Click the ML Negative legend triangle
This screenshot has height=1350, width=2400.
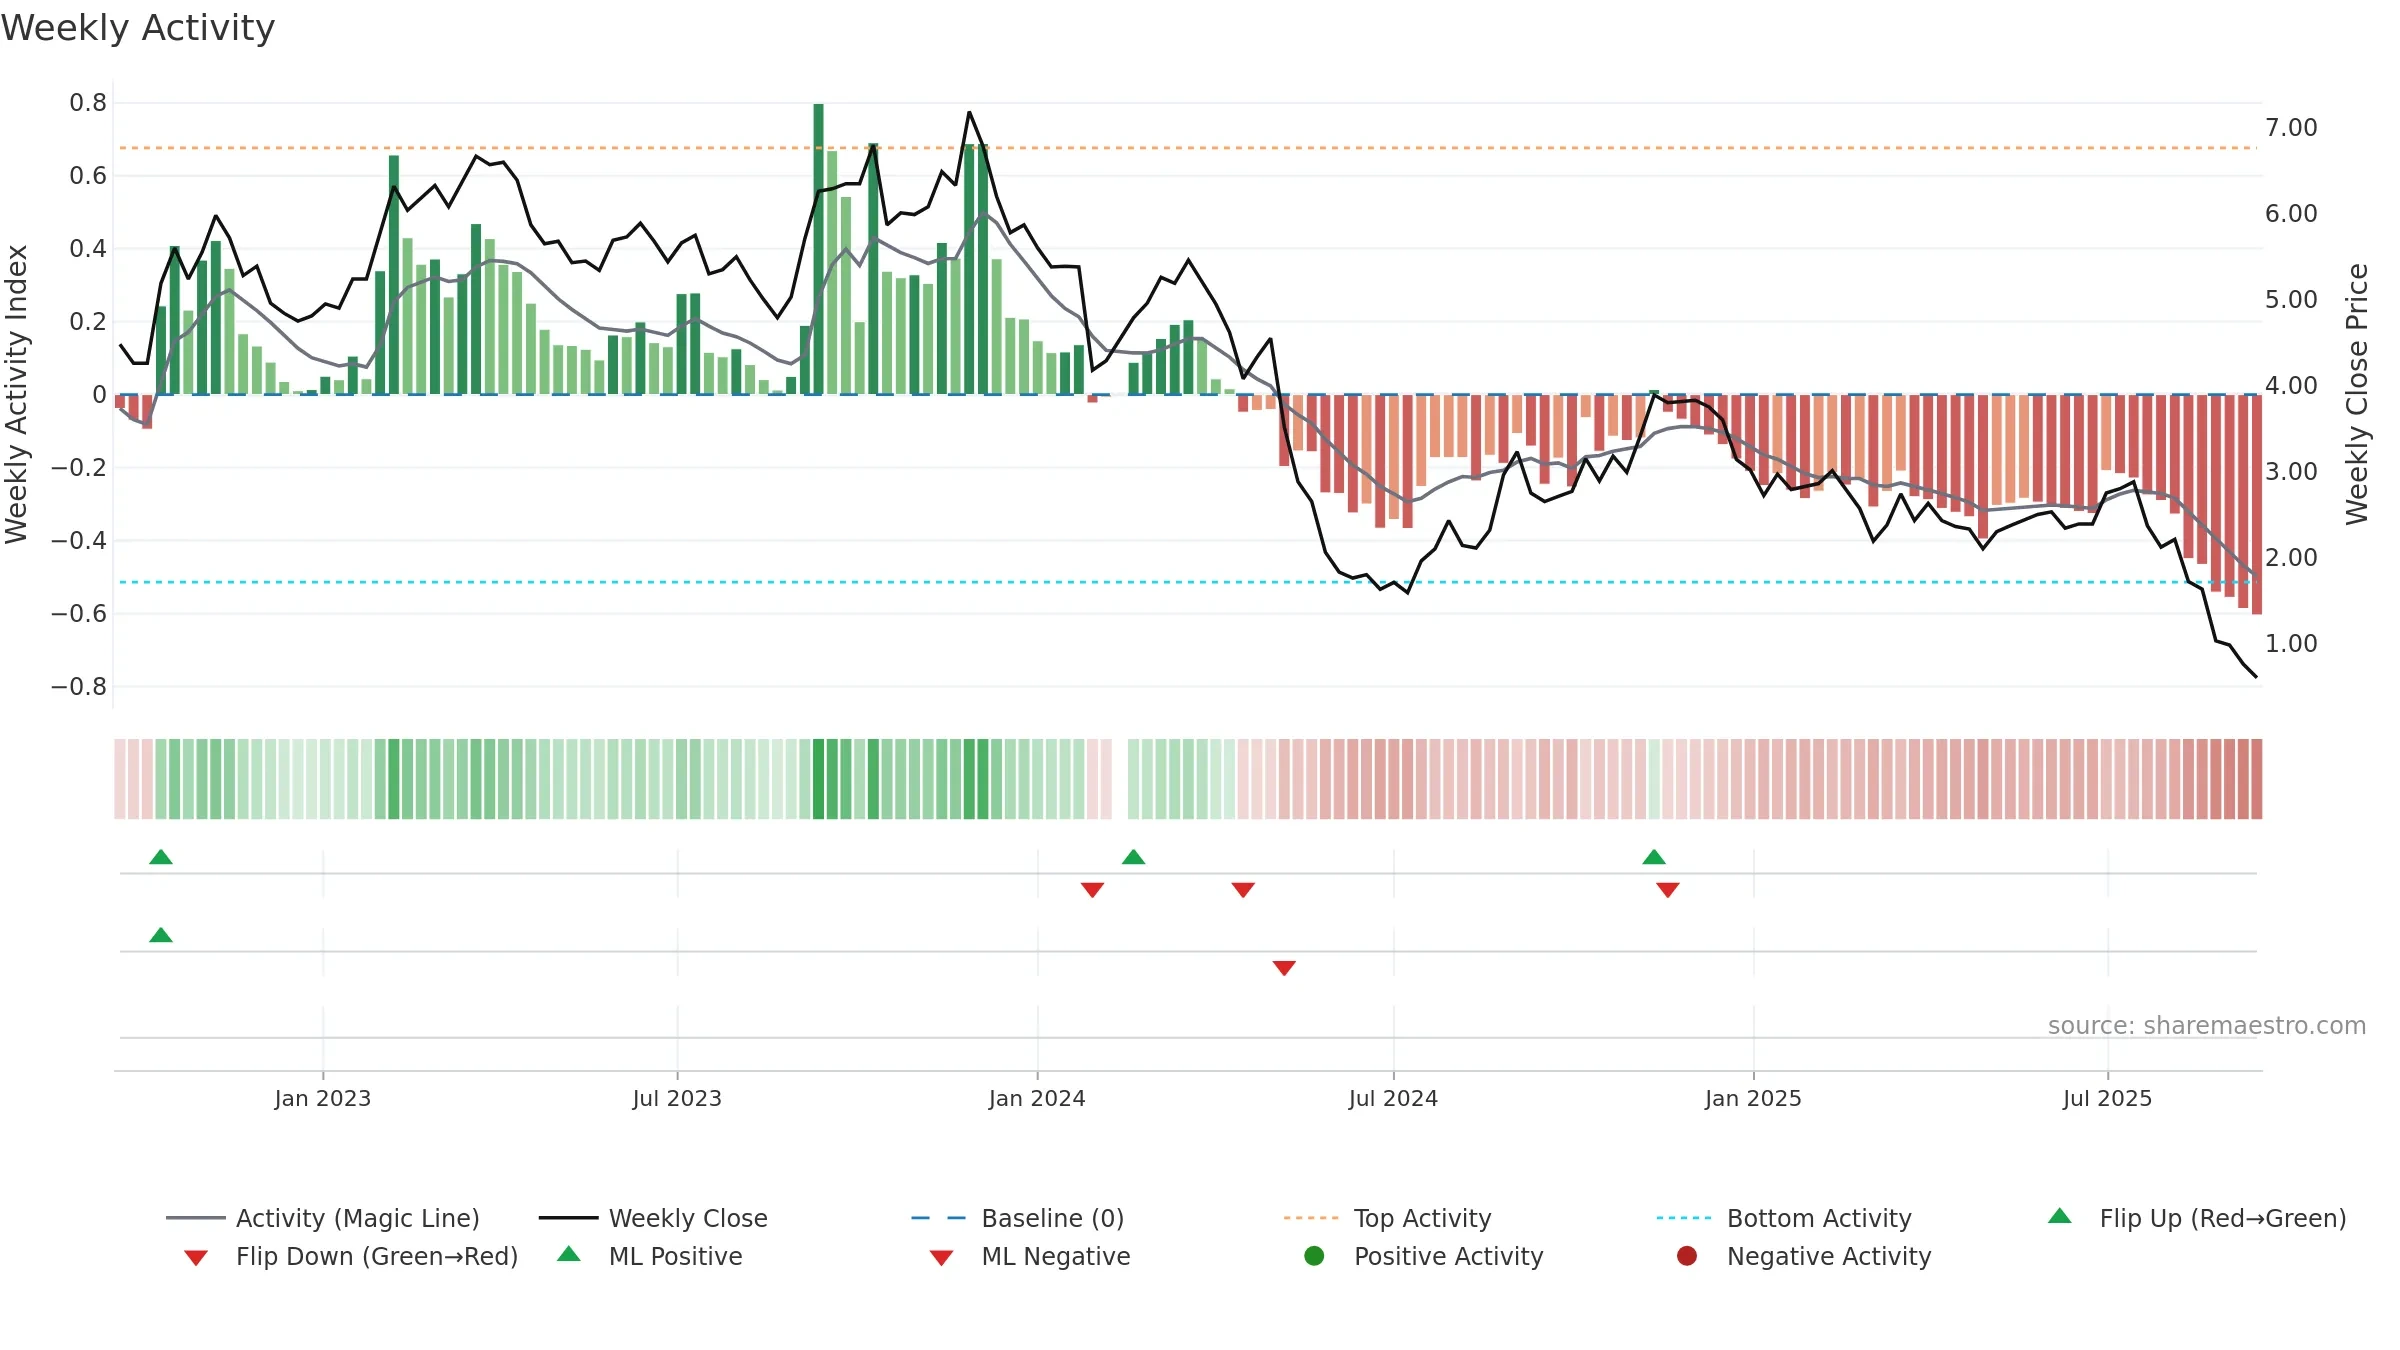[941, 1258]
